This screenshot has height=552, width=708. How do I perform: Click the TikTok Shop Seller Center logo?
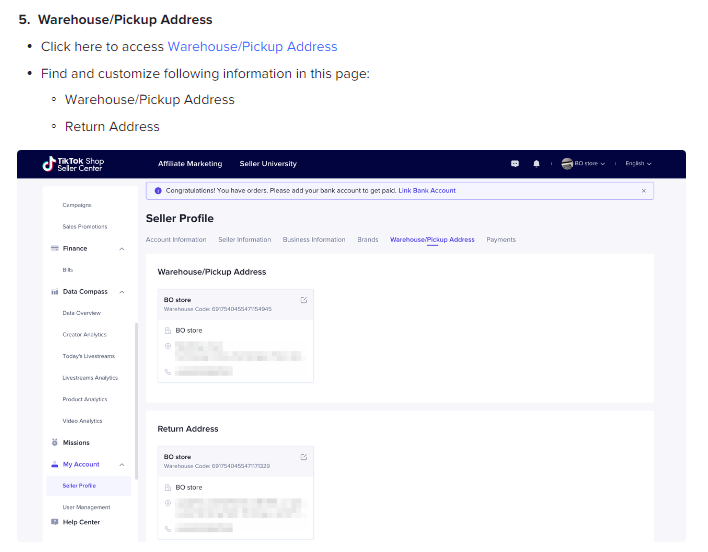click(73, 163)
